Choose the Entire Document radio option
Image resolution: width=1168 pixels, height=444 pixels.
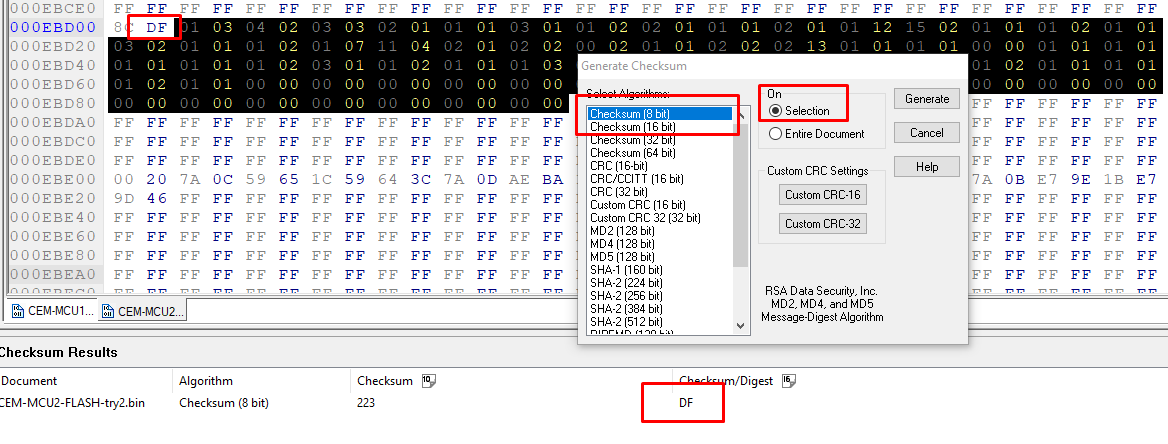(x=775, y=134)
